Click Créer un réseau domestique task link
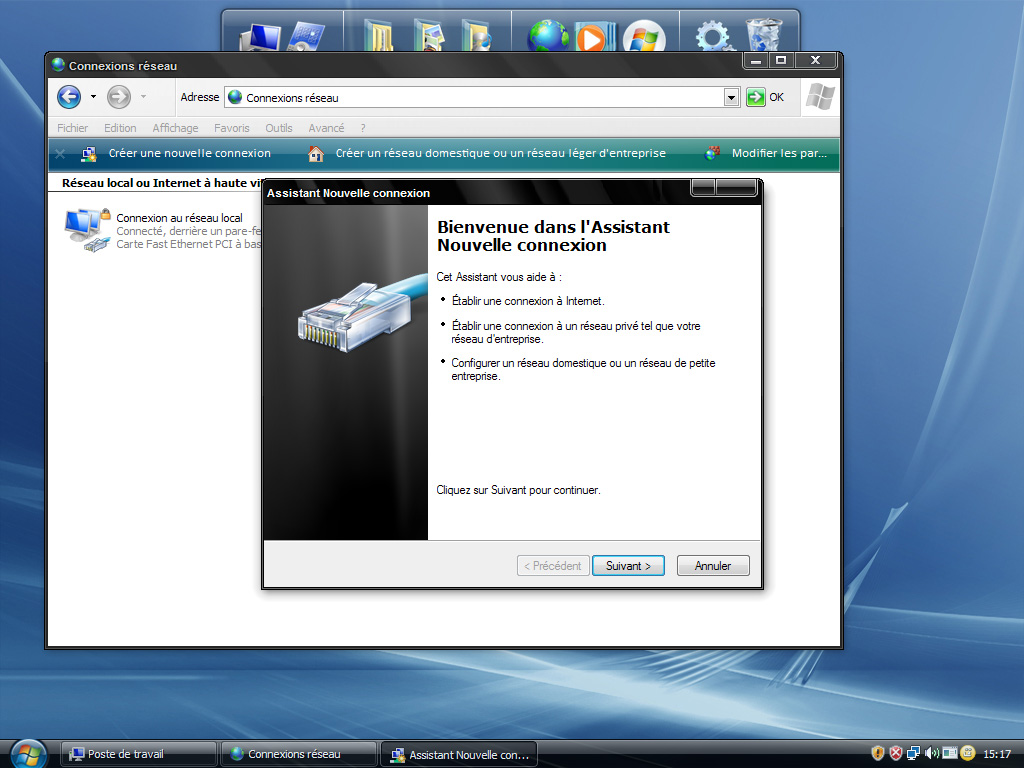This screenshot has height=768, width=1024. [x=500, y=153]
